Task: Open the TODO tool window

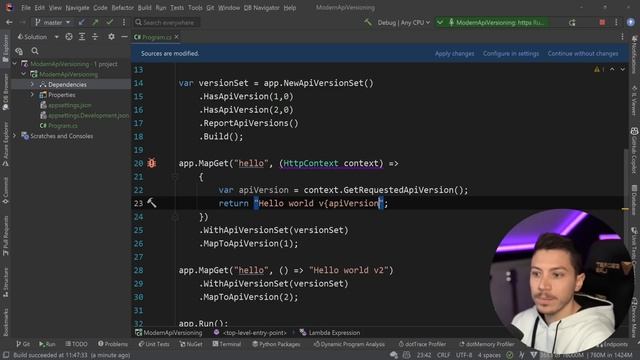Action: coord(76,344)
